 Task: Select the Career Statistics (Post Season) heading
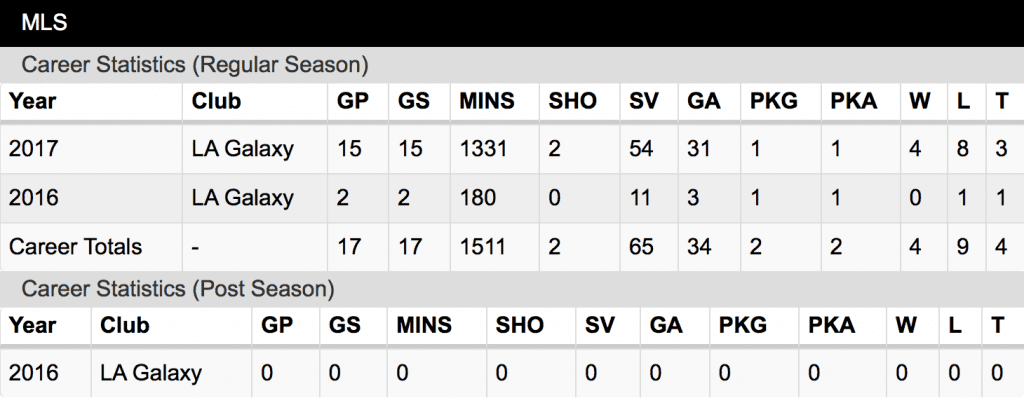pyautogui.click(x=178, y=289)
